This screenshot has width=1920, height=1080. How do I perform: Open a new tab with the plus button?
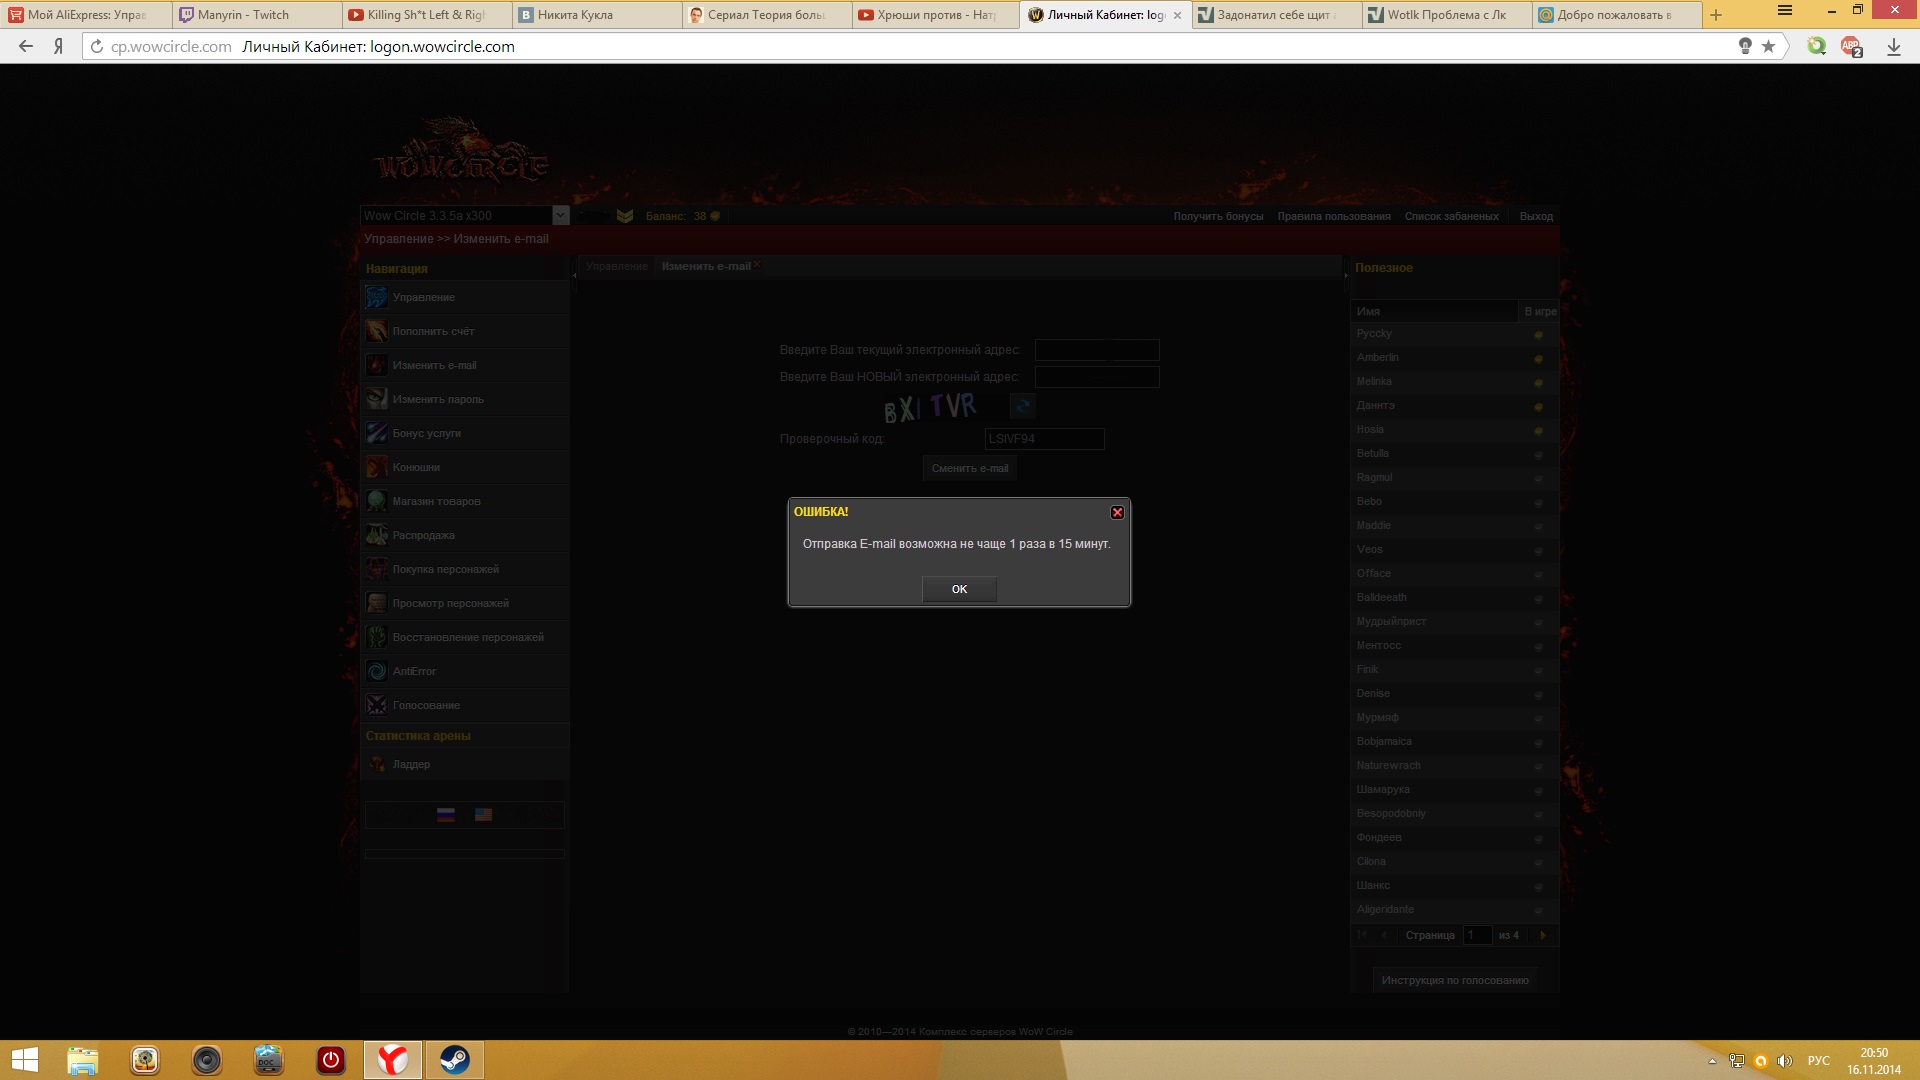click(x=1716, y=15)
